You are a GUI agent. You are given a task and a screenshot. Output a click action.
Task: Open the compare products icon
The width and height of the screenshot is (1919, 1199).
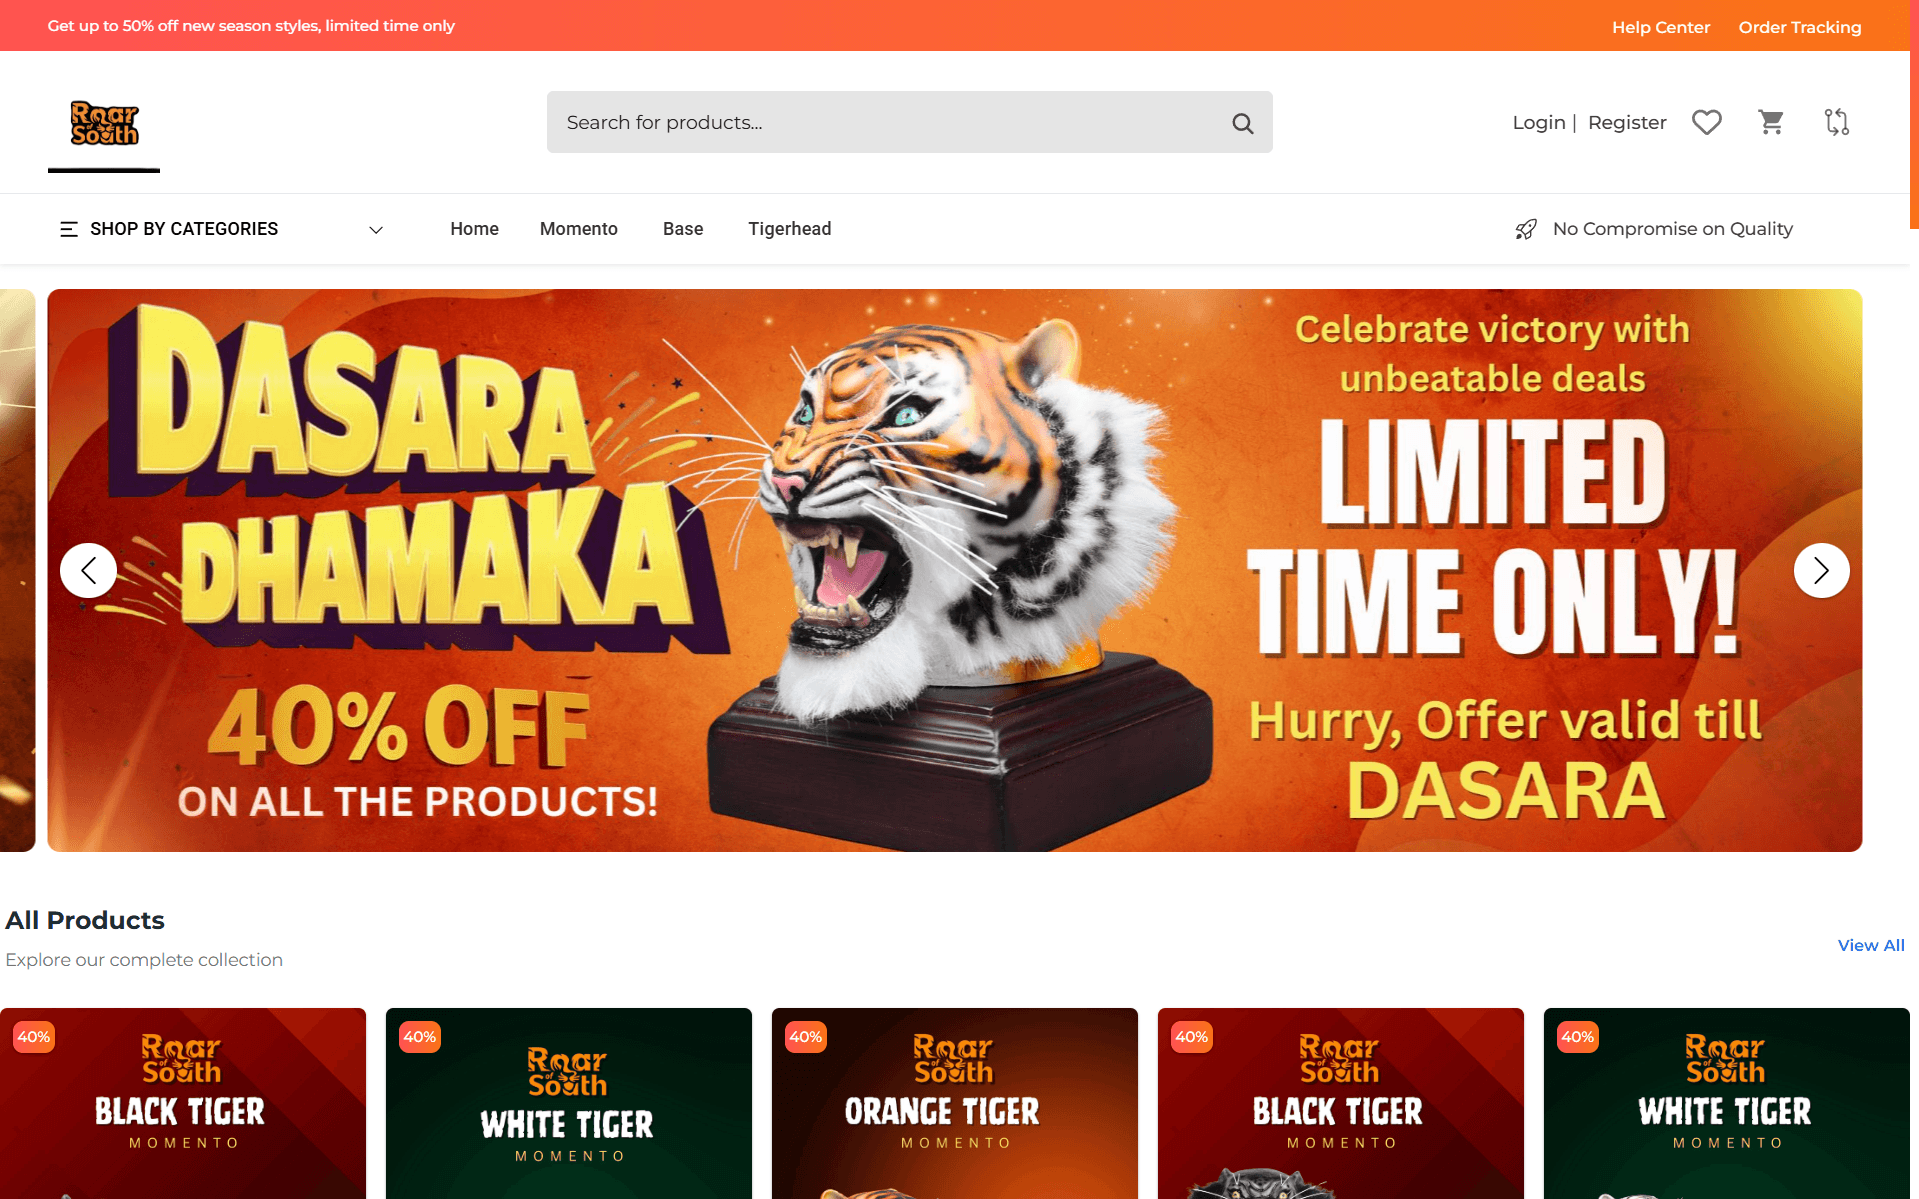pyautogui.click(x=1836, y=122)
